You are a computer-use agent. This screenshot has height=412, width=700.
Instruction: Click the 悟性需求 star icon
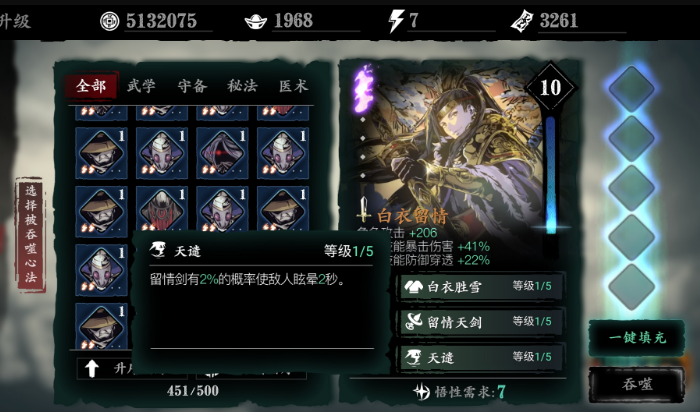[x=421, y=391]
